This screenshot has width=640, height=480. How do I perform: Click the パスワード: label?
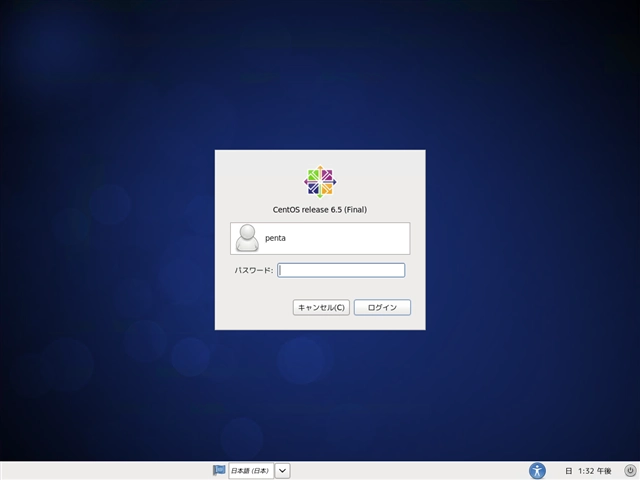(x=253, y=270)
